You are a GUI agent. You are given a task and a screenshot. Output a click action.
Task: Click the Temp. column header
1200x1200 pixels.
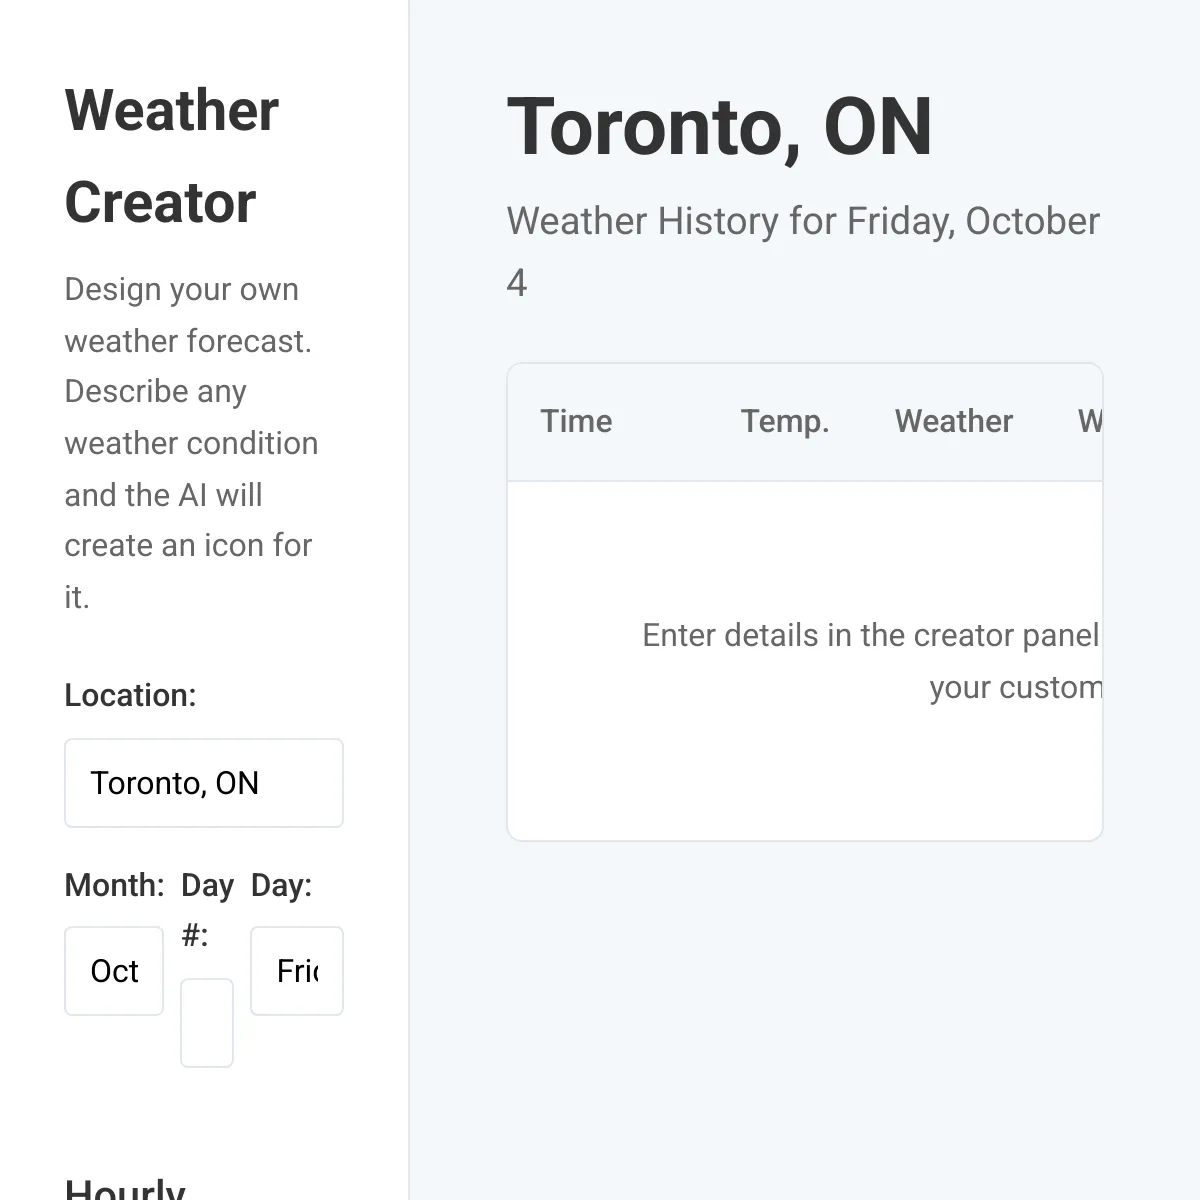tap(785, 421)
